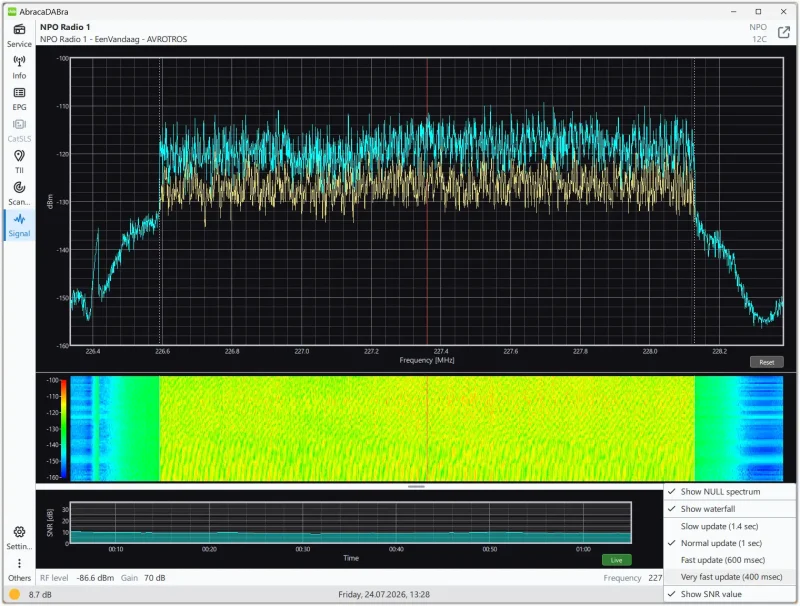
Task: Click the 12C channel label
Action: 759,39
